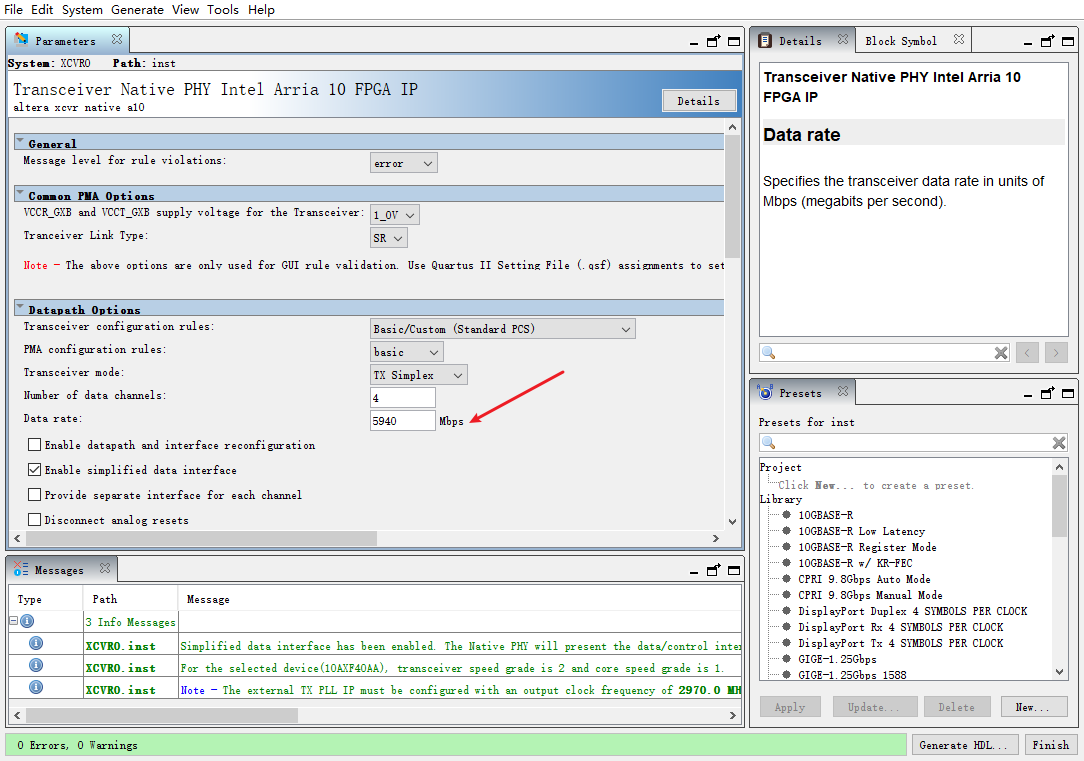This screenshot has height=761, width=1084.
Task: Open the supply voltage 1_0V dropdown
Action: [395, 215]
